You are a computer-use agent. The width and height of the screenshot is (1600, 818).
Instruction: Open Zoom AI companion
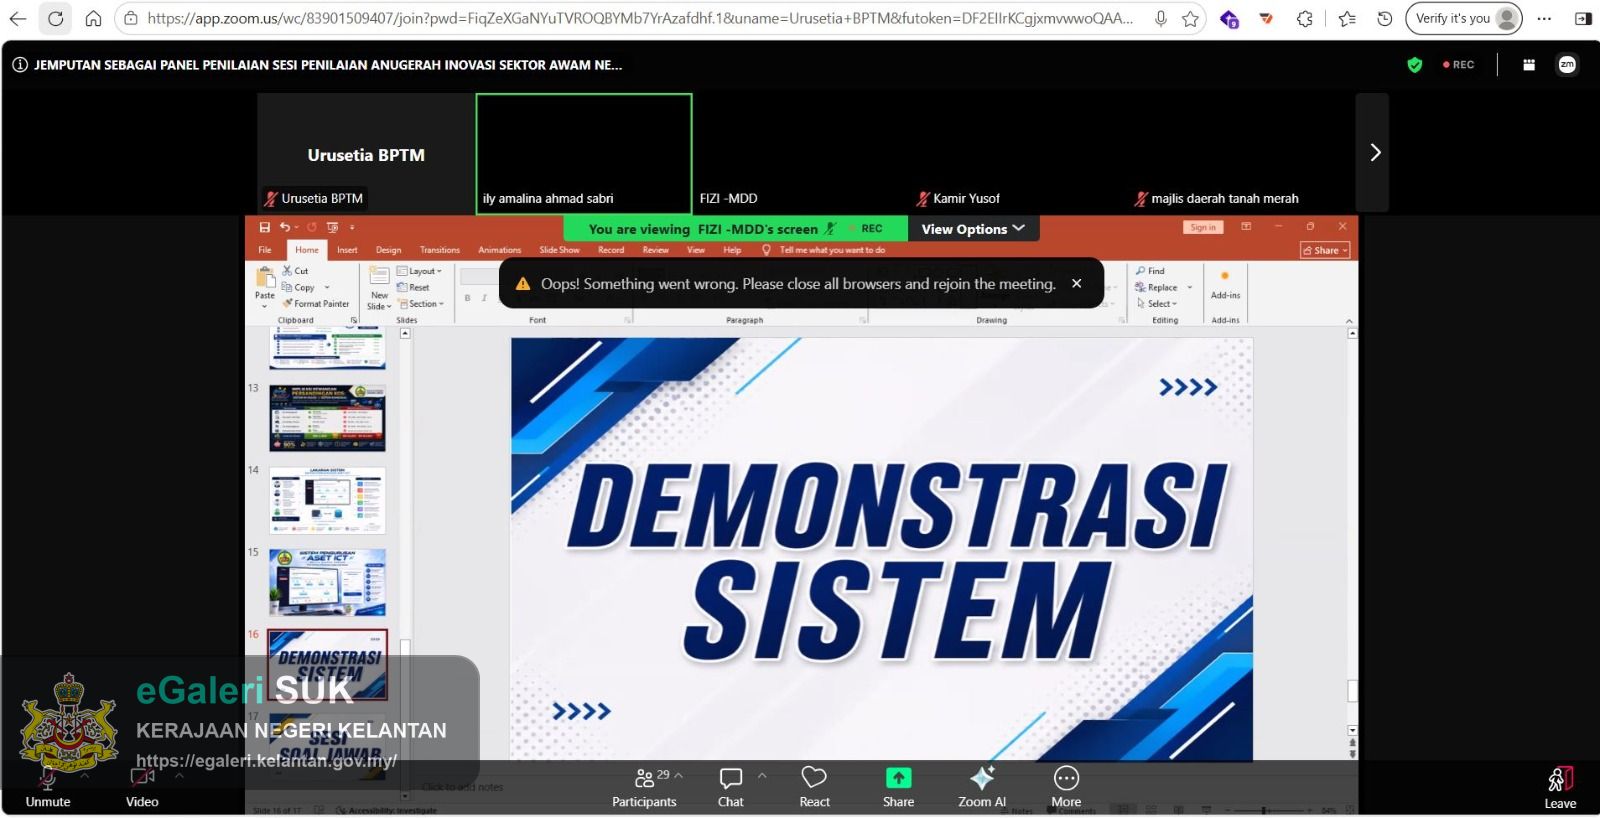click(982, 787)
